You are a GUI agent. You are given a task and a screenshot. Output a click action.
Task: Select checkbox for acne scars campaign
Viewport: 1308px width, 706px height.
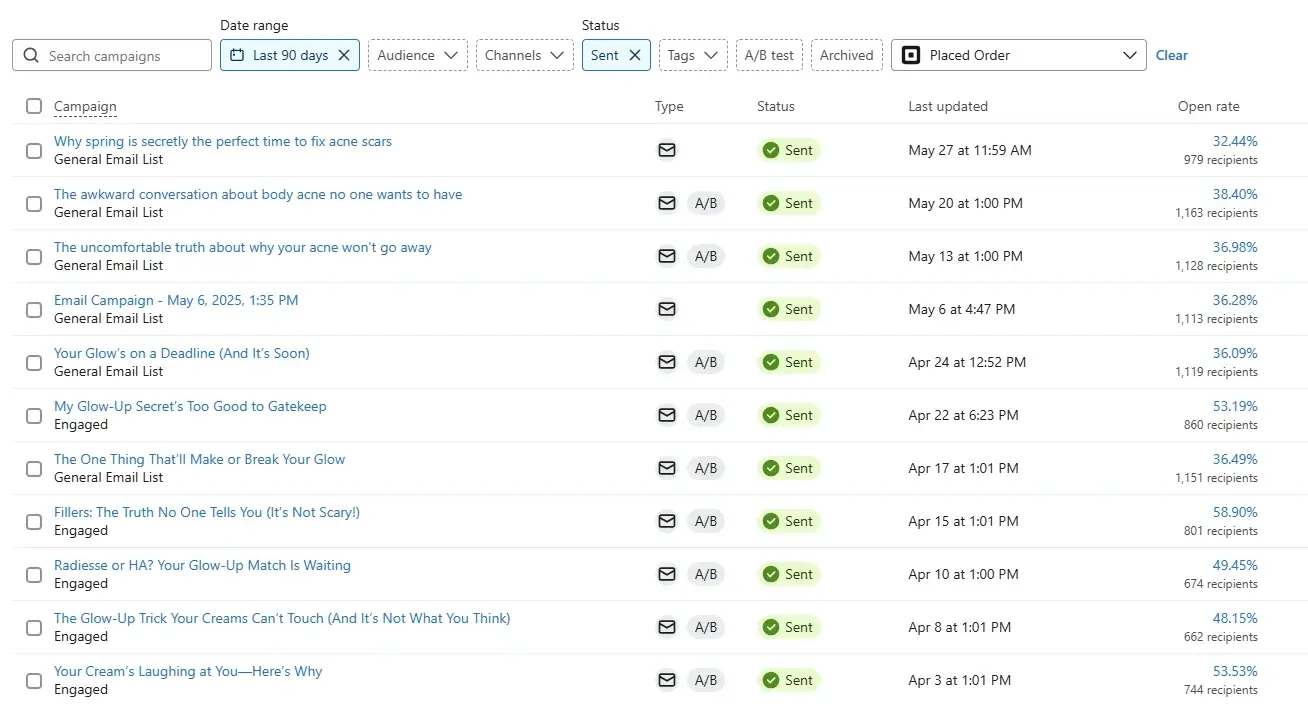click(34, 150)
